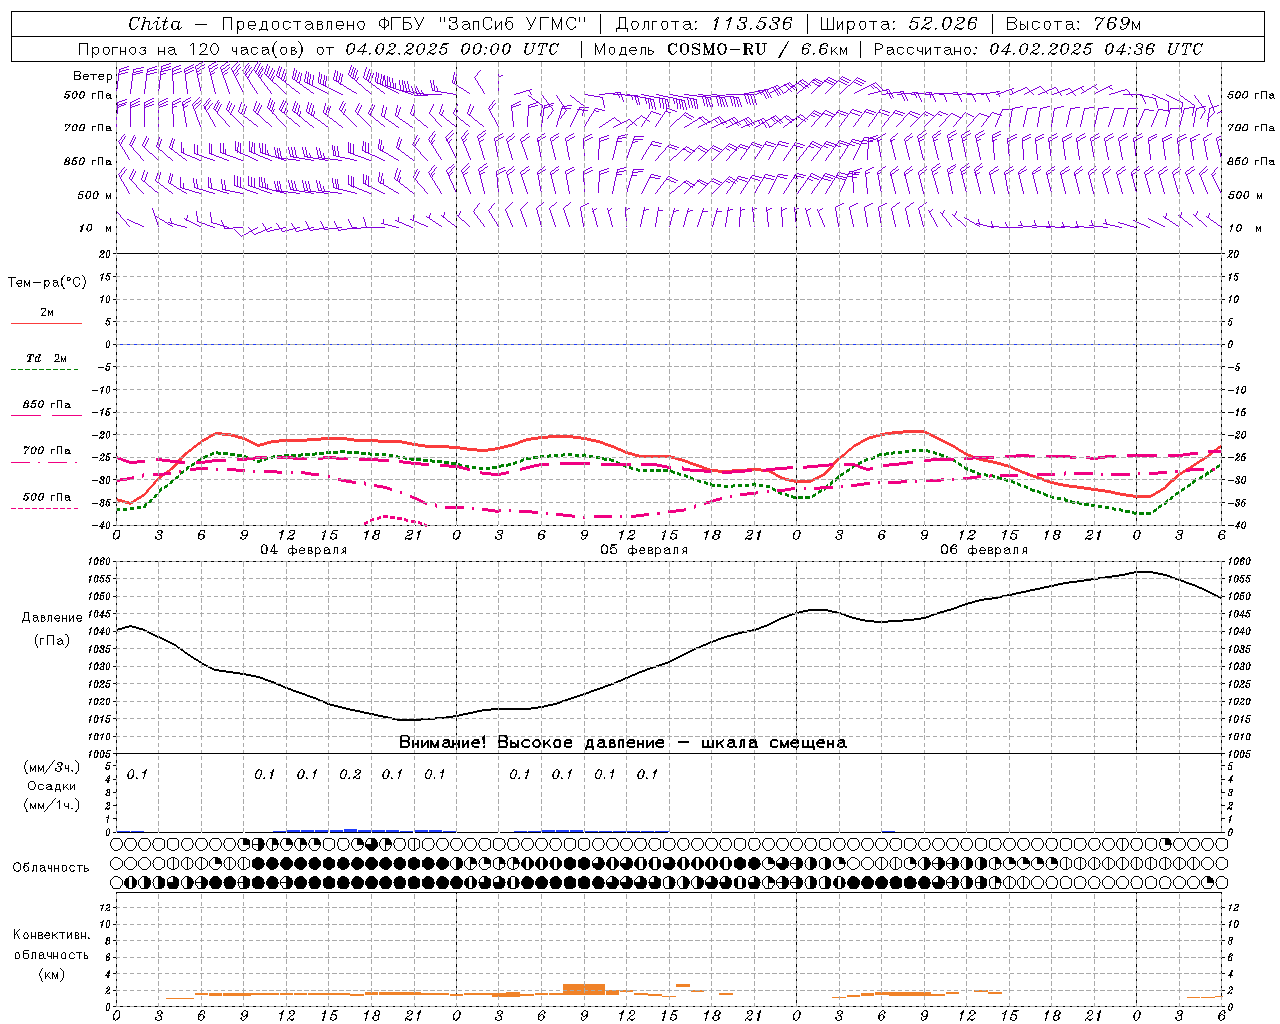Click the computed time "04.02.2025 04:36 UTC"
Image resolution: width=1280 pixels, height=1024 pixels.
pyautogui.click(x=1096, y=49)
